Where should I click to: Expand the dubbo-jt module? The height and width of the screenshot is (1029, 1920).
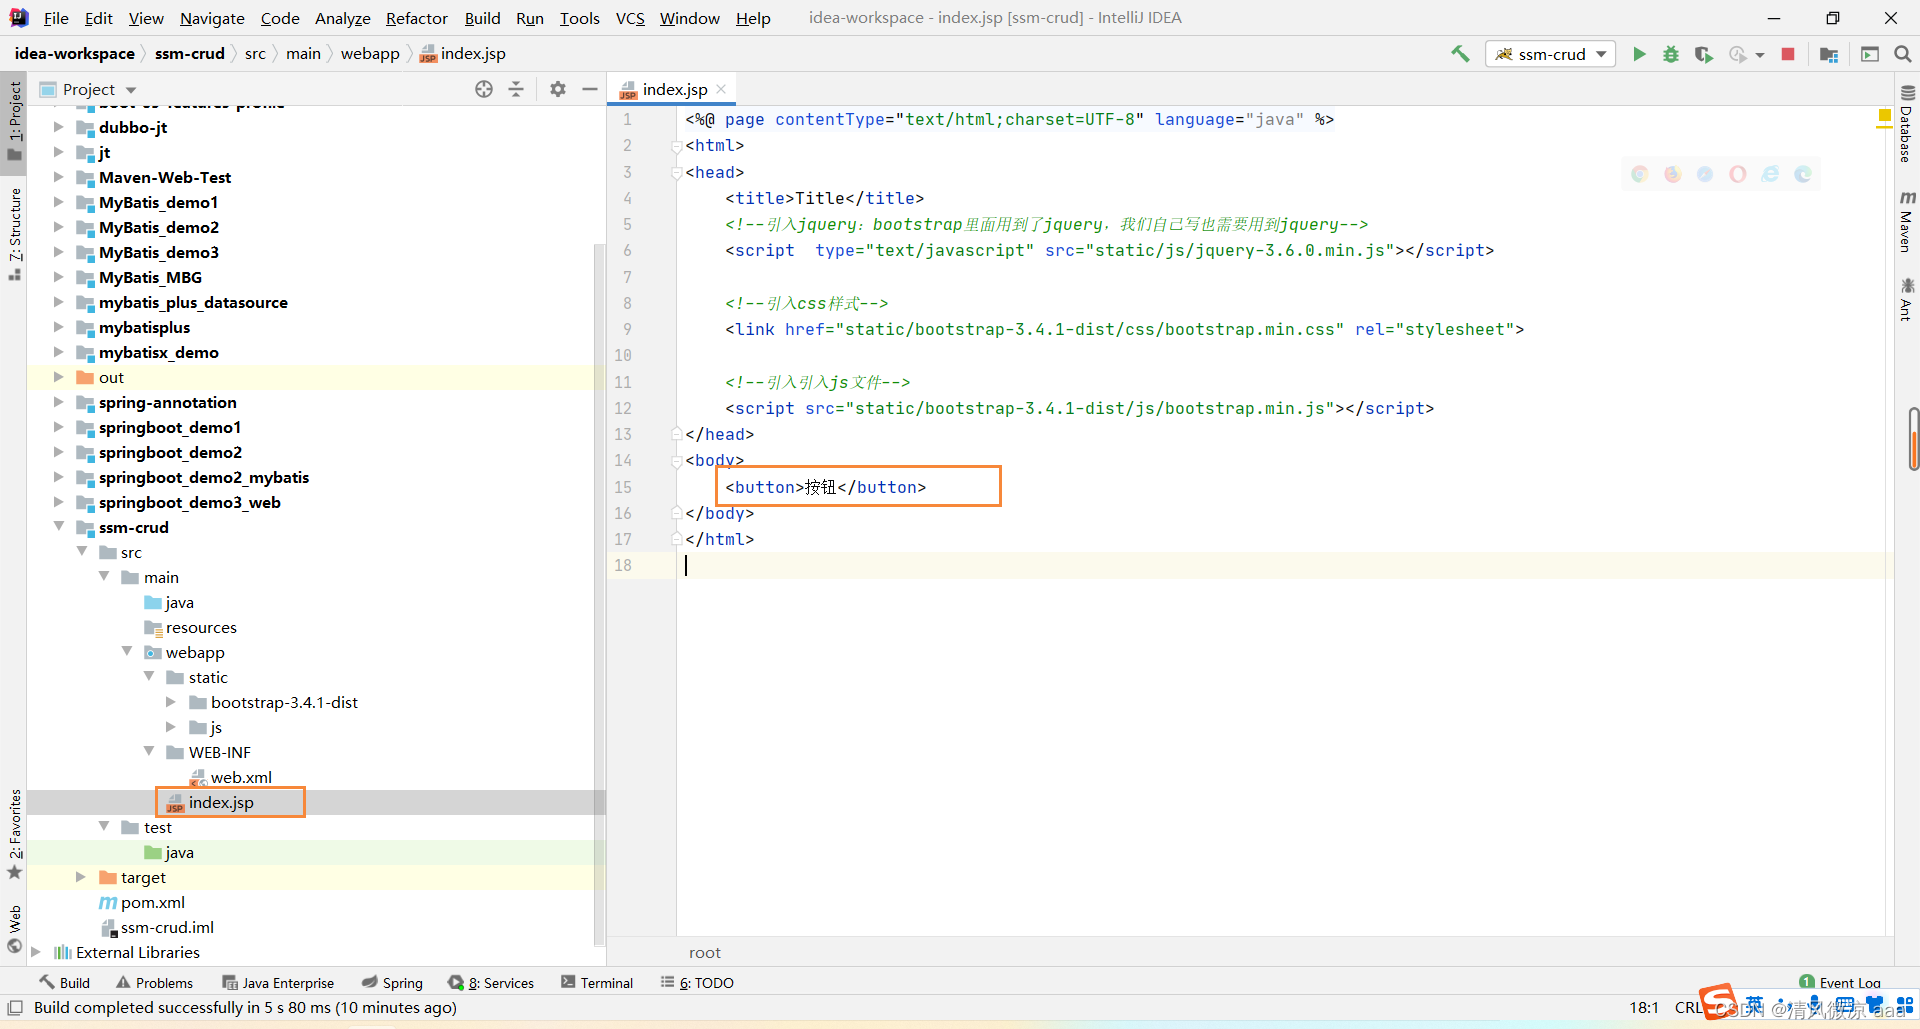pos(58,127)
